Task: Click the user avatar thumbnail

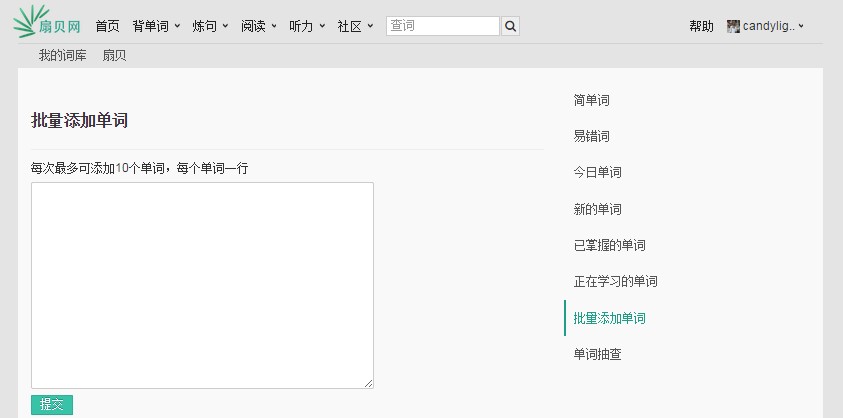Action: (733, 26)
